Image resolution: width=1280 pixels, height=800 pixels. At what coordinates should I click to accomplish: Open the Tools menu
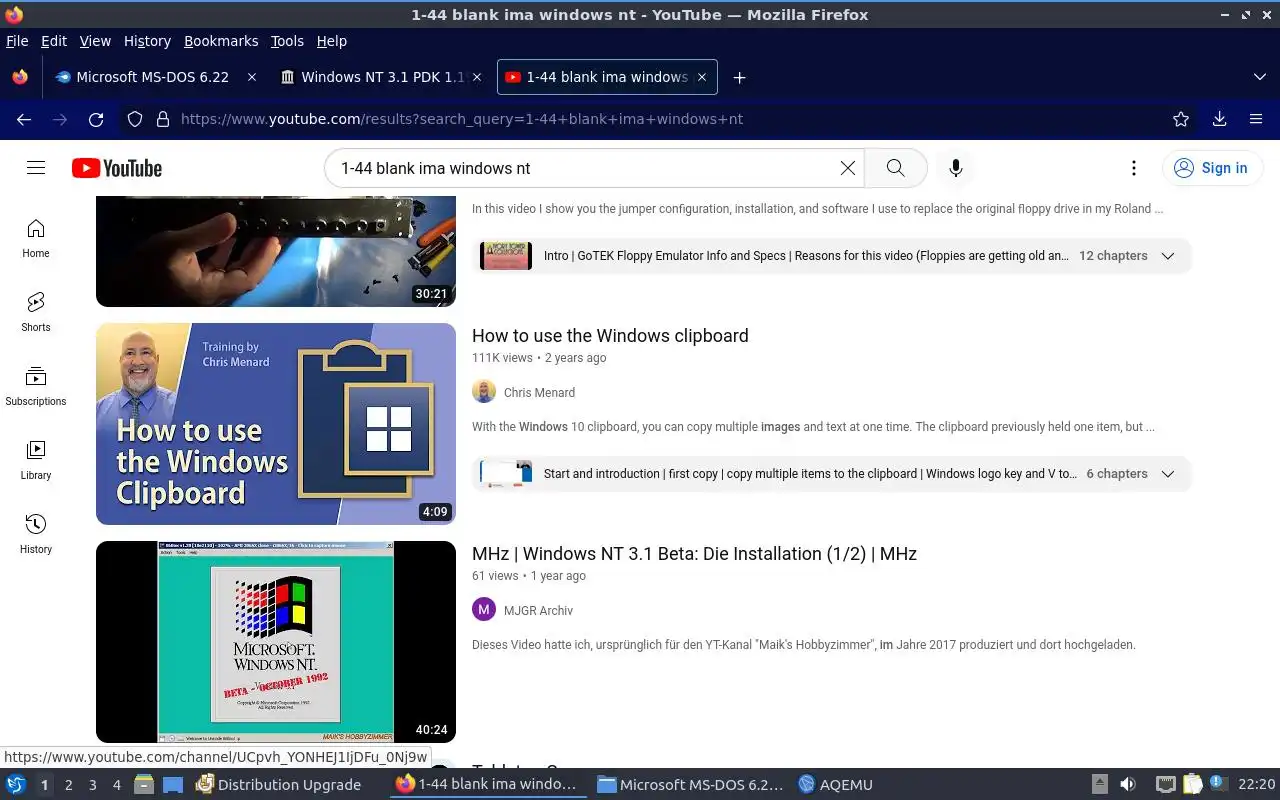point(287,41)
